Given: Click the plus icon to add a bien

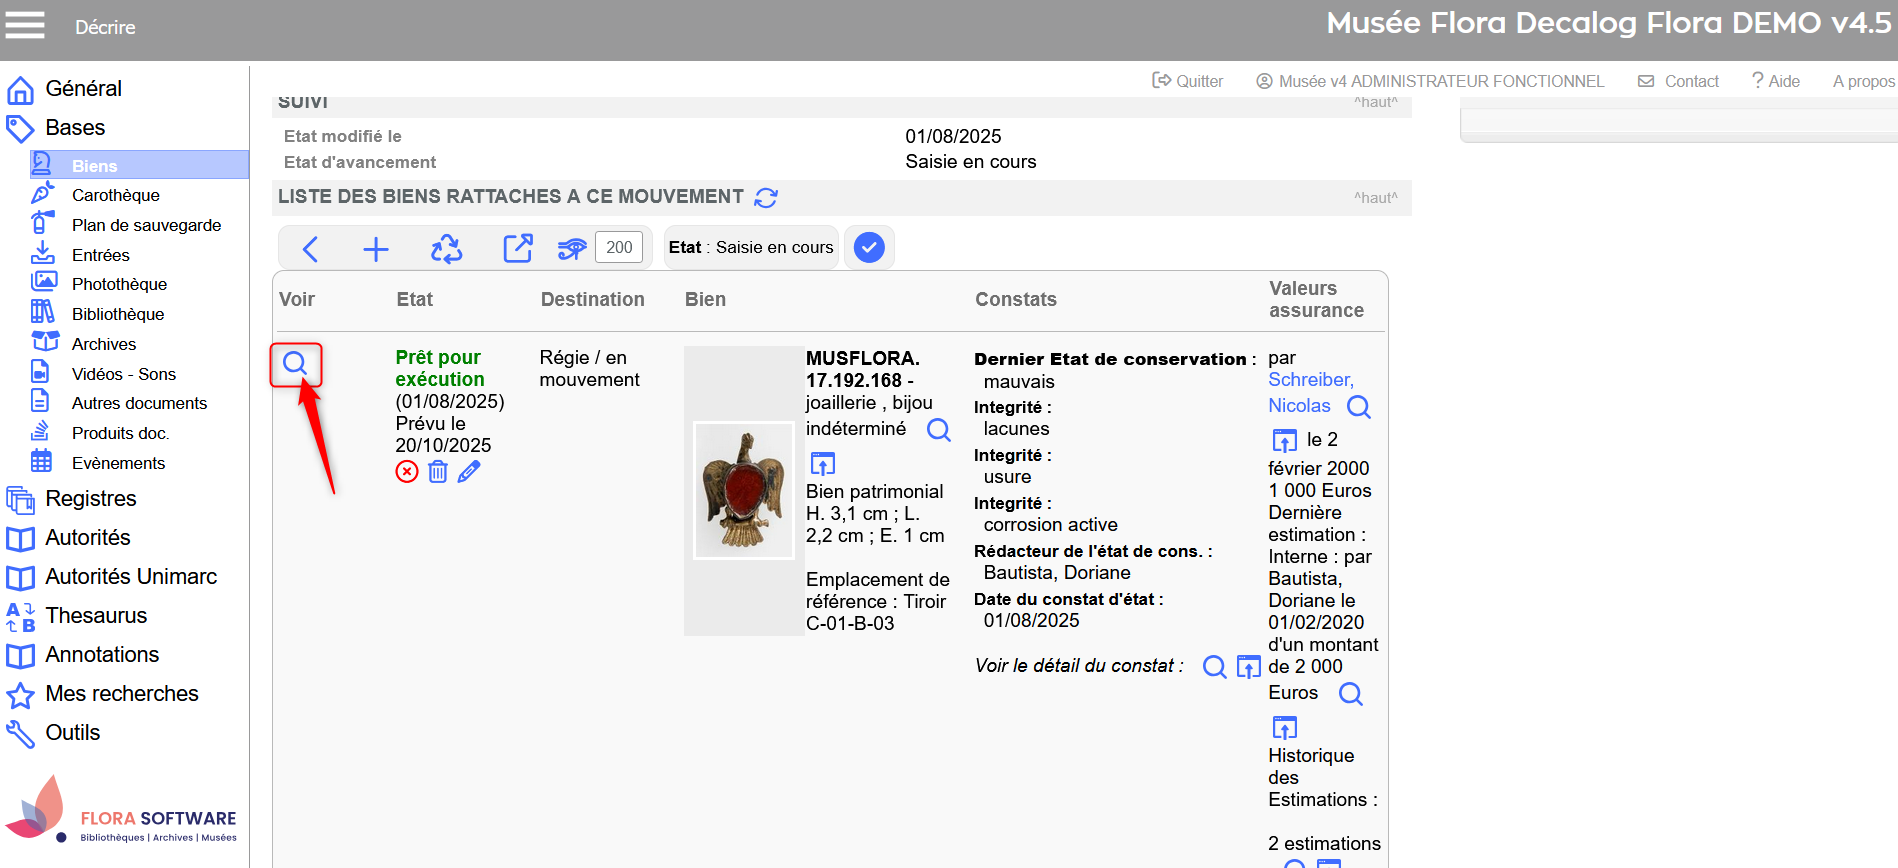Looking at the screenshot, I should (376, 249).
